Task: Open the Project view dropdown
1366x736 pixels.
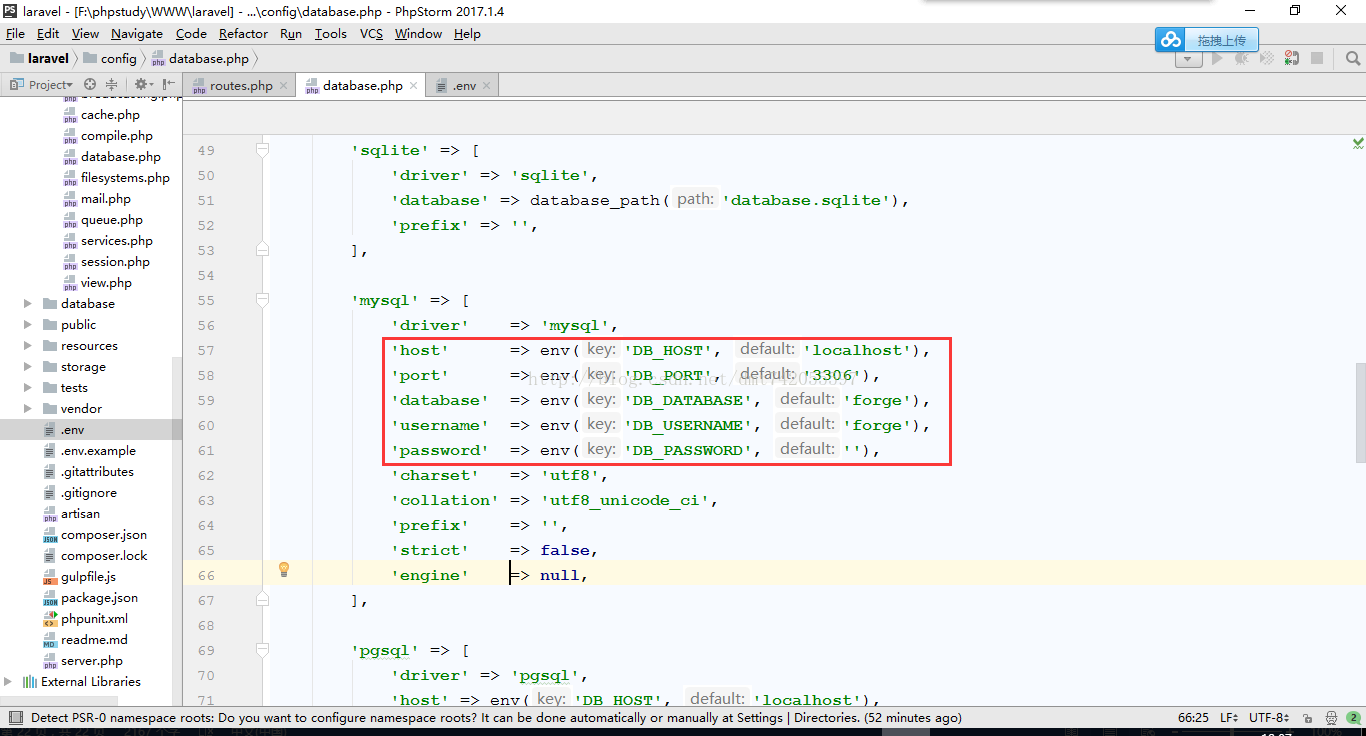Action: 41,85
